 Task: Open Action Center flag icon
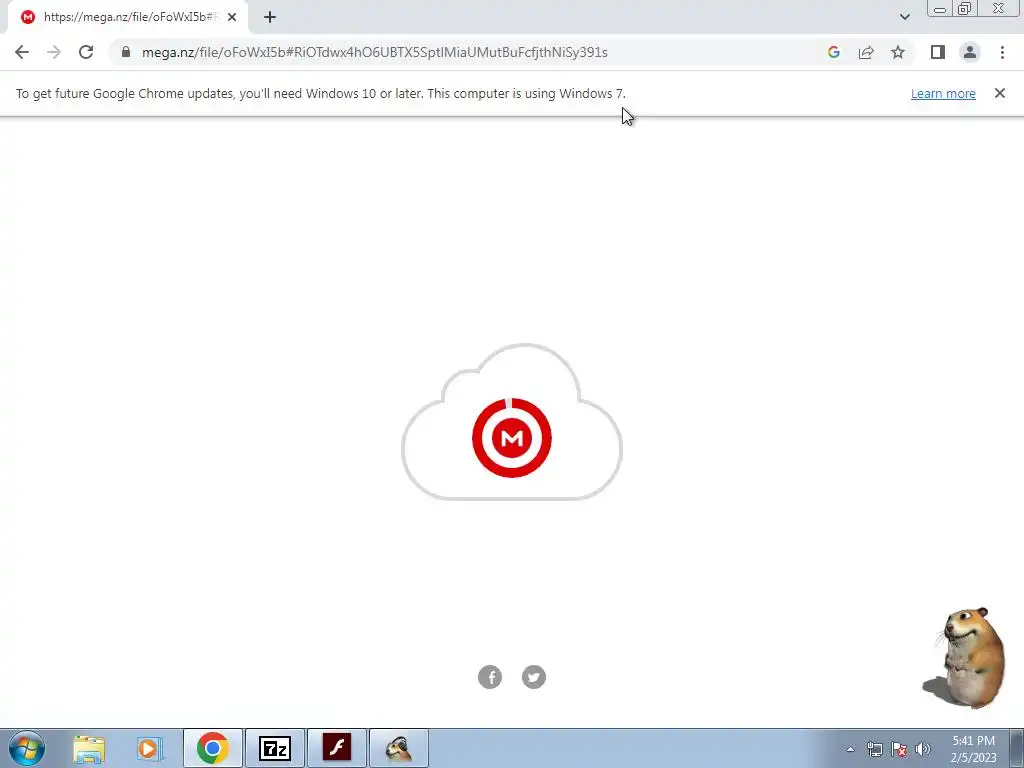pos(899,749)
